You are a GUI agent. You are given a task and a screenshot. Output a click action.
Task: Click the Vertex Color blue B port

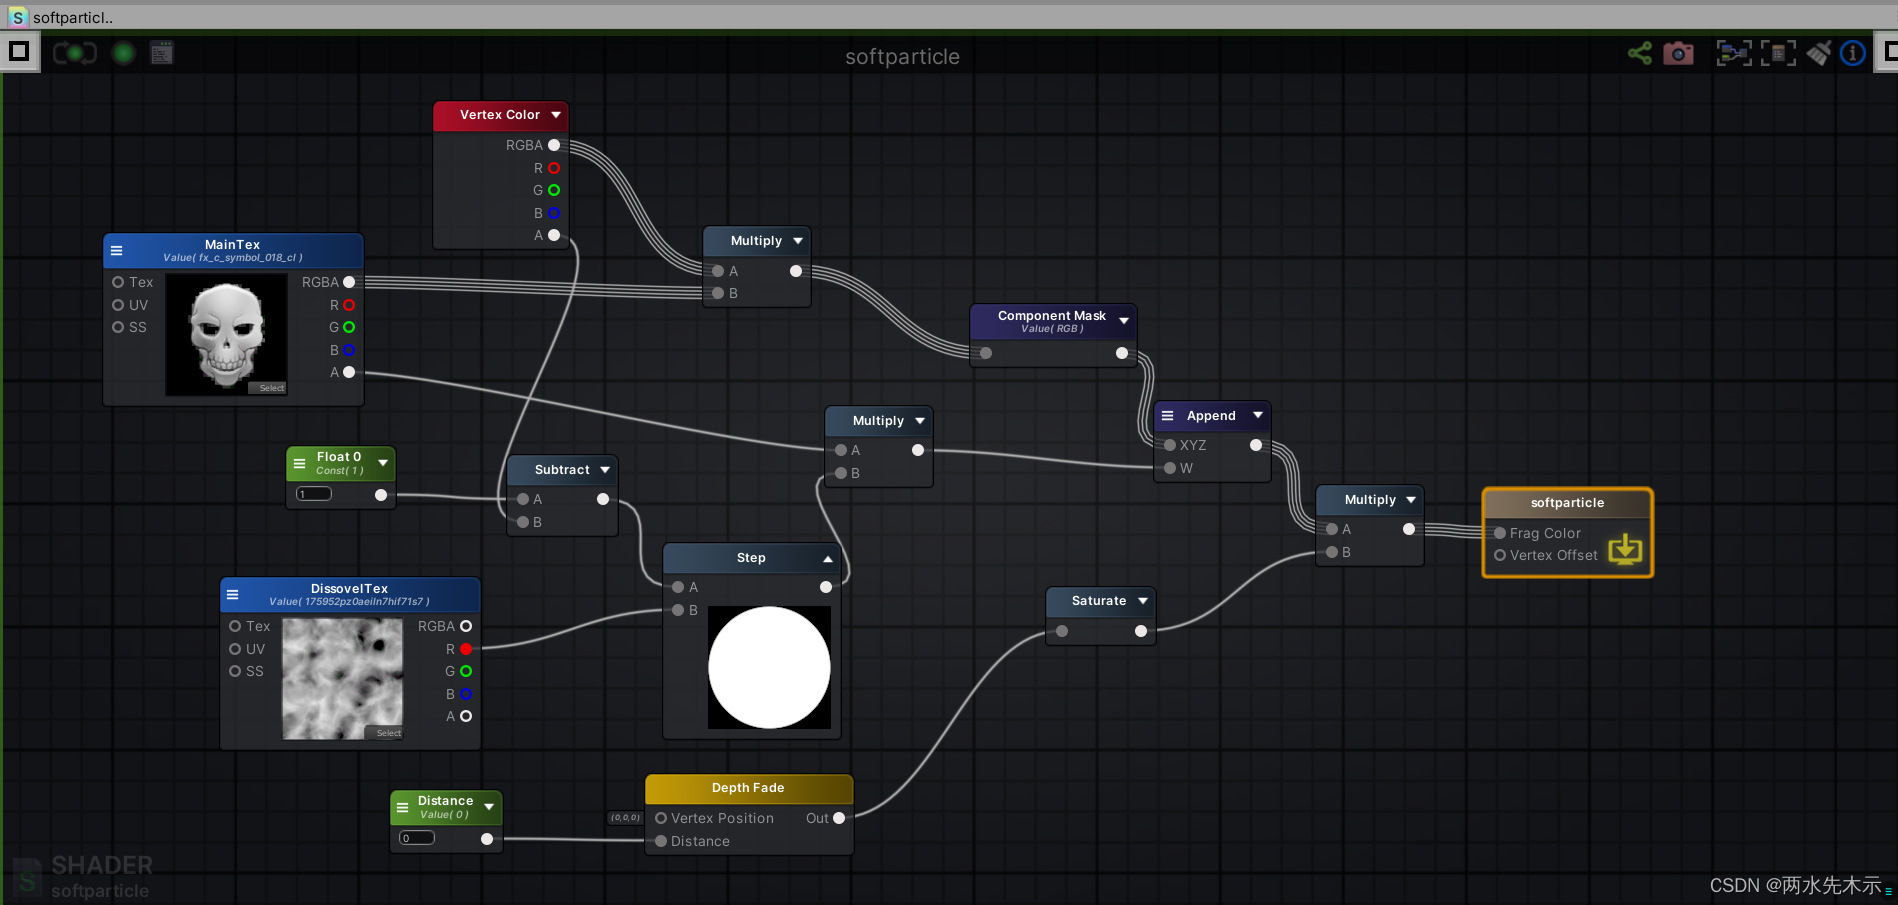click(554, 213)
